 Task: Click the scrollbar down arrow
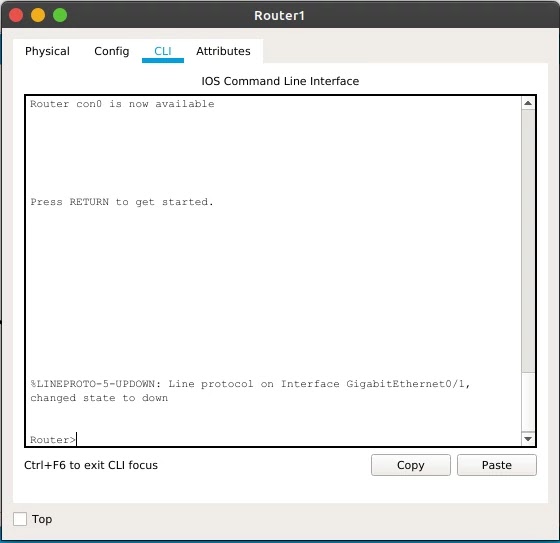[528, 439]
